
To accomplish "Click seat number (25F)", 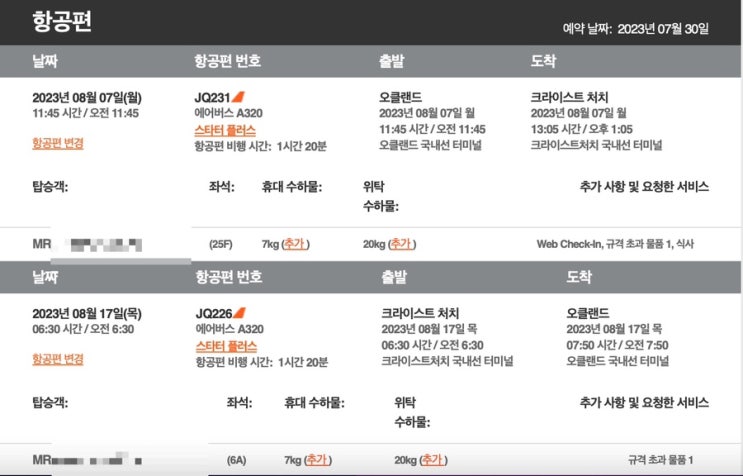I will point(221,244).
